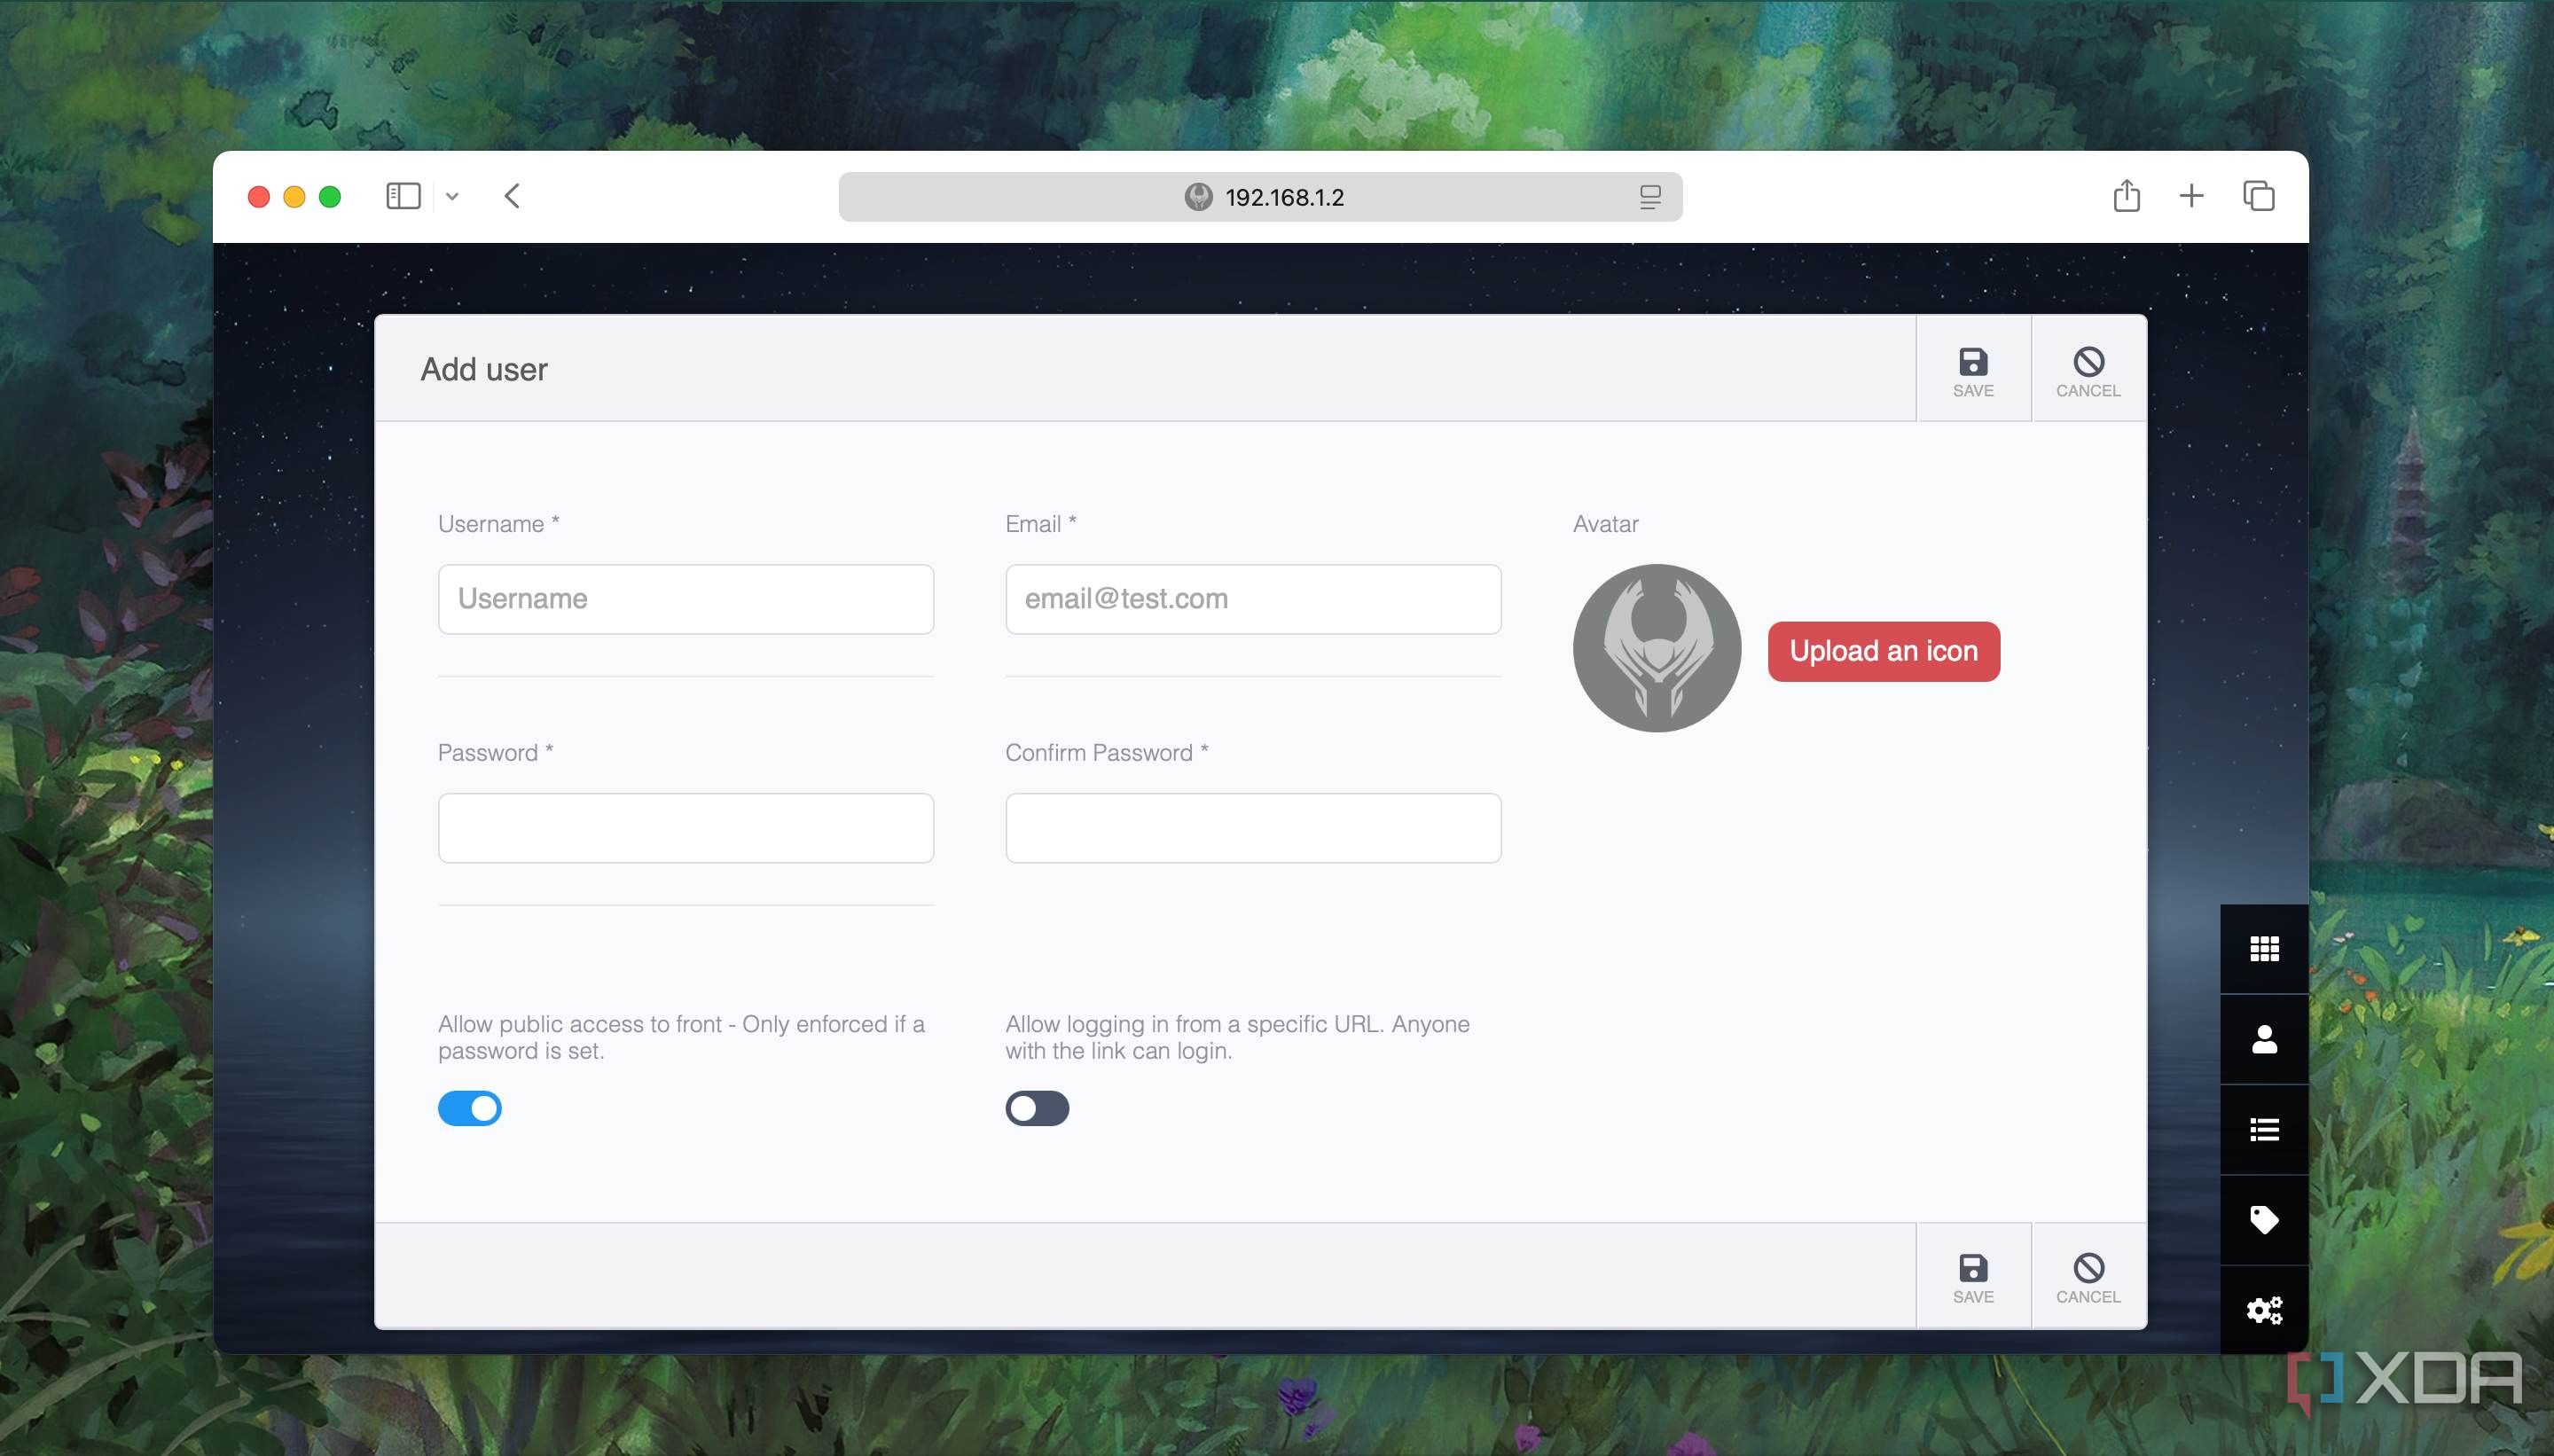
Task: Show the Safari tab overview
Action: [x=2258, y=196]
